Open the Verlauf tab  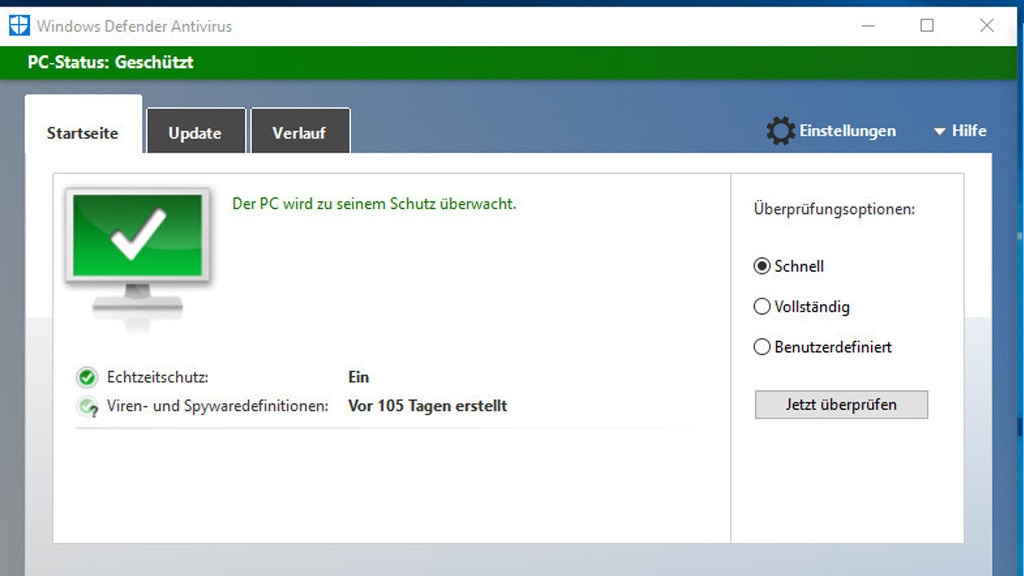300,133
